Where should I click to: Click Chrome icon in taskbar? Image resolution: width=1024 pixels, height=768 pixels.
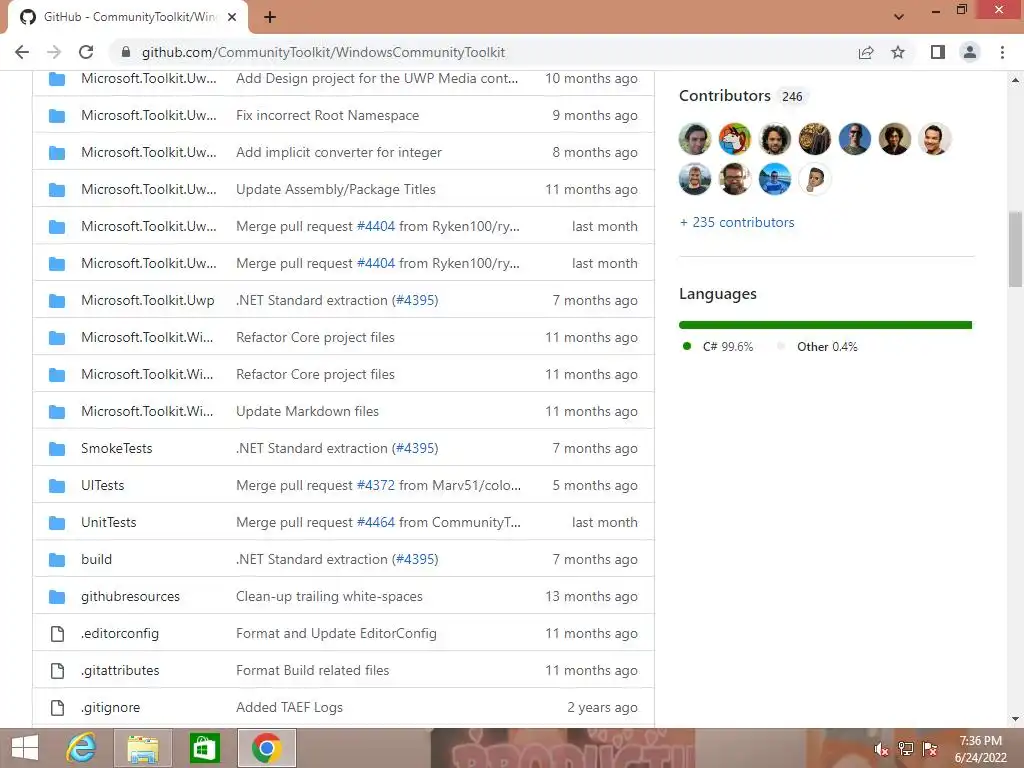(266, 748)
